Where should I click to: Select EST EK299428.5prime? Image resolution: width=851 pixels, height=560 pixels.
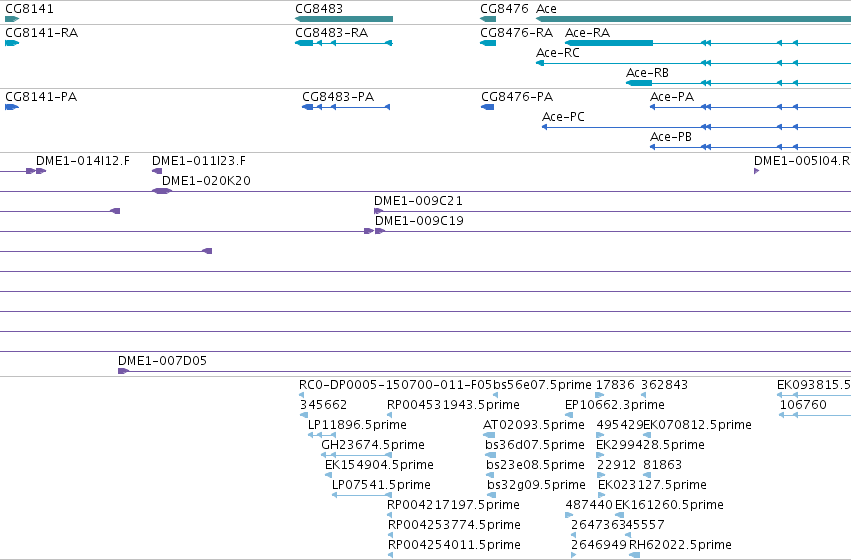point(650,445)
